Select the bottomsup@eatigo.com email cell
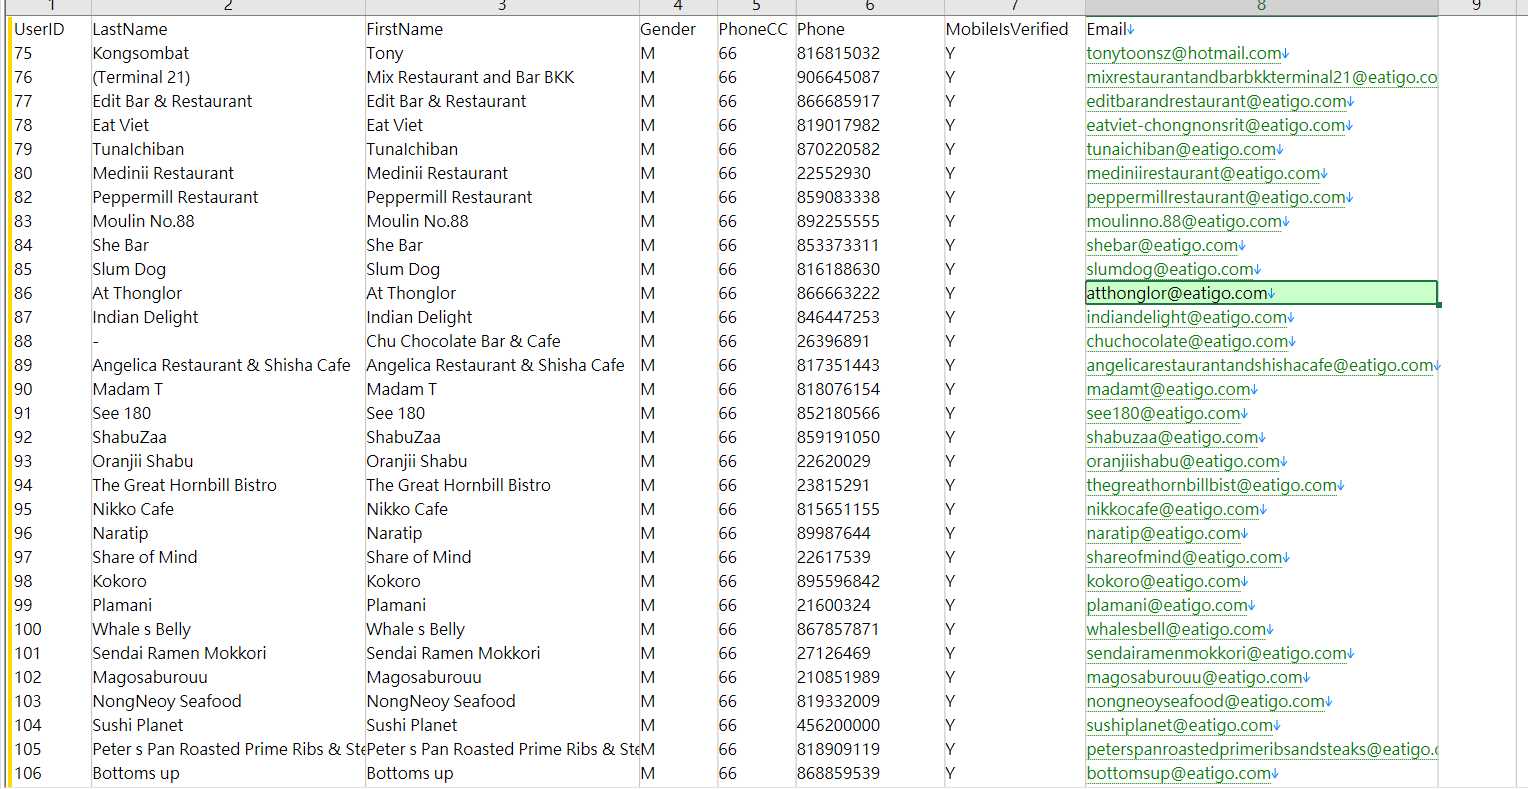 (1261, 773)
